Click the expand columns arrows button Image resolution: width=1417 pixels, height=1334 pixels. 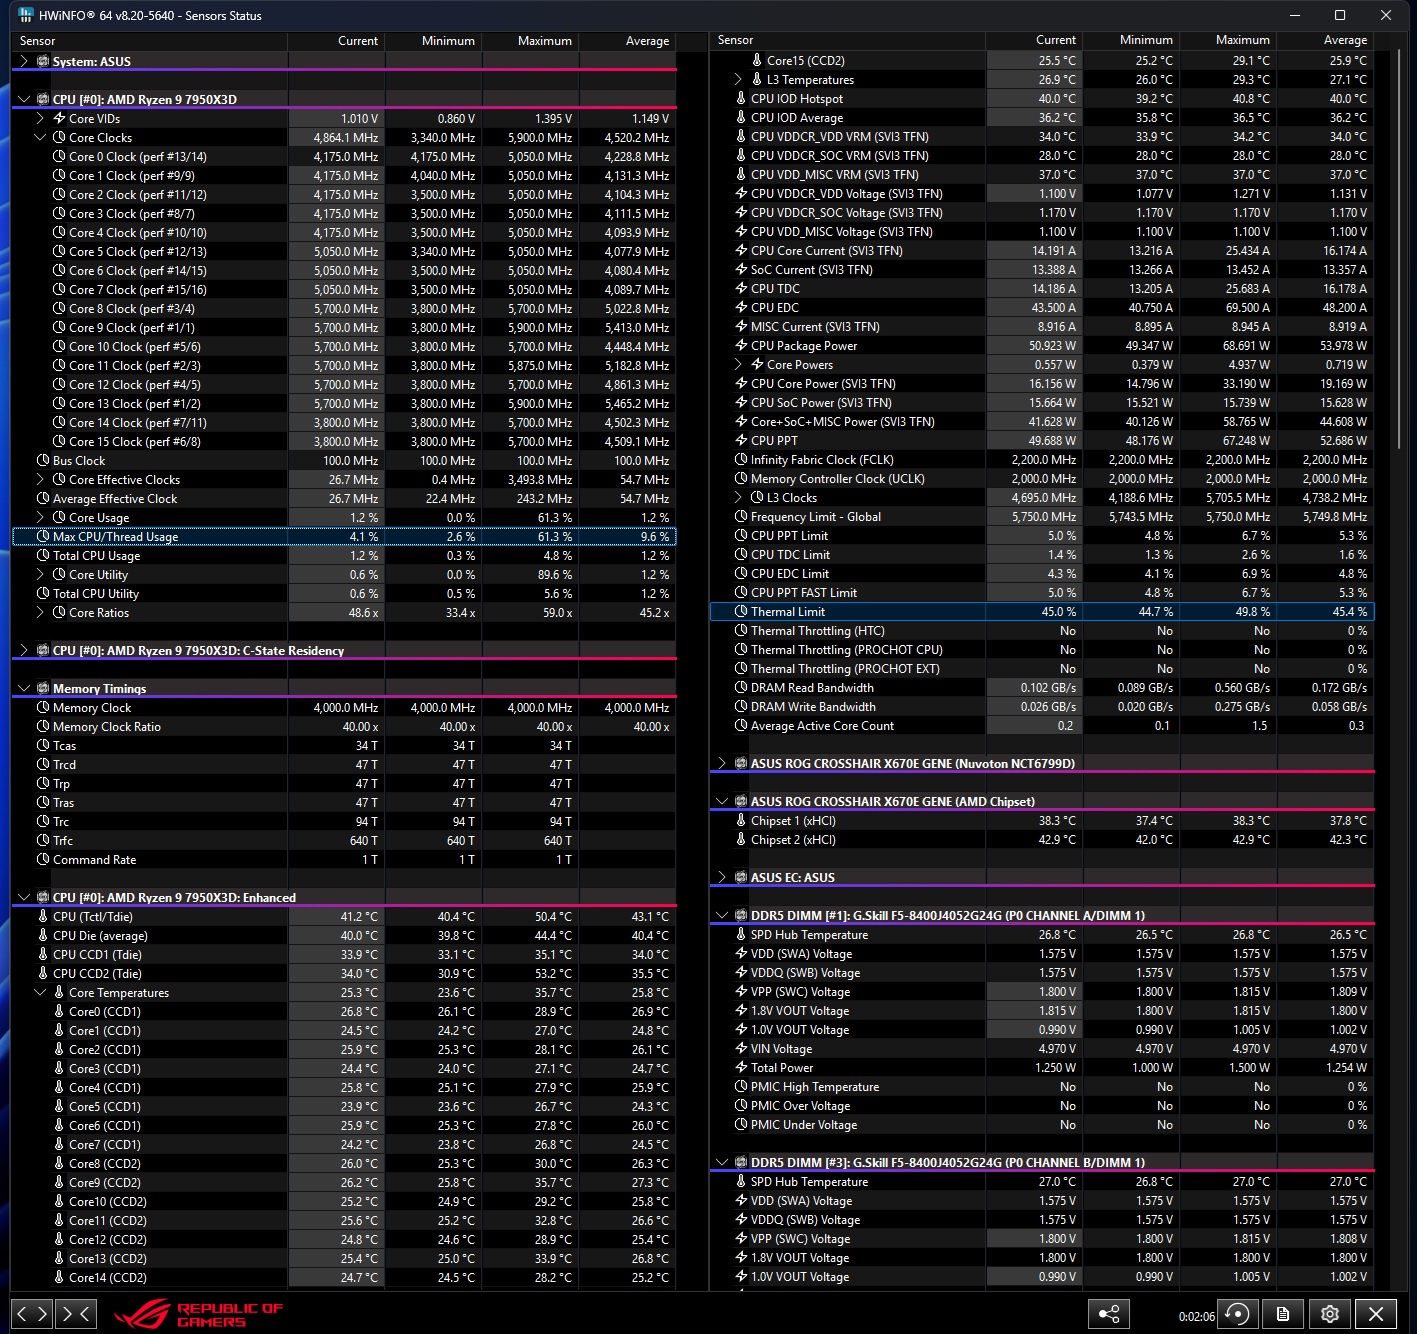(31, 1314)
